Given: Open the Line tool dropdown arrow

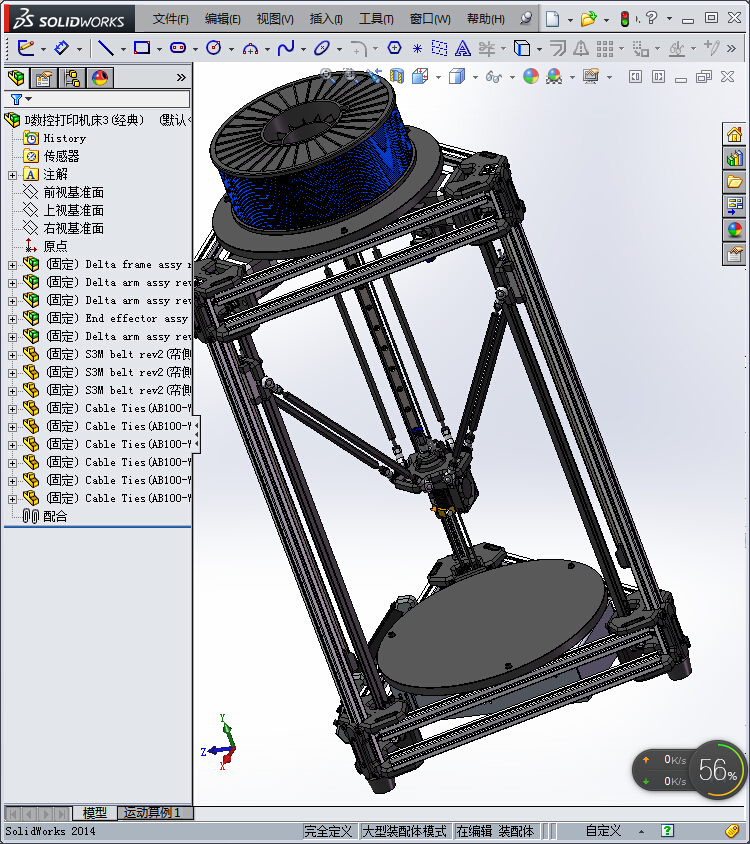Looking at the screenshot, I should point(123,49).
